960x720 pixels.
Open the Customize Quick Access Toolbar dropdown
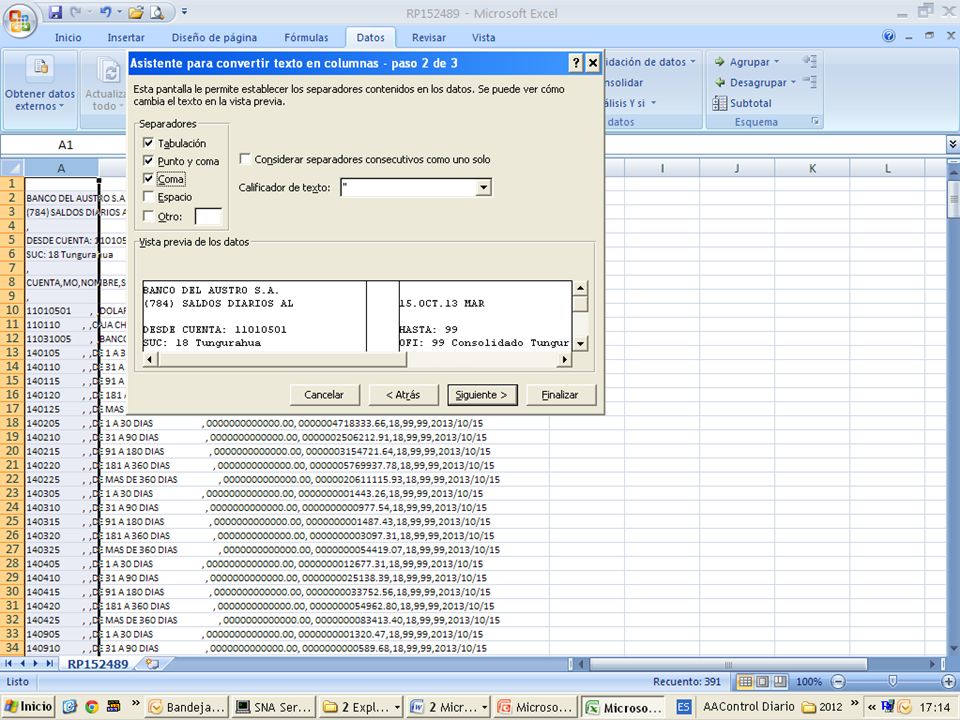point(184,12)
